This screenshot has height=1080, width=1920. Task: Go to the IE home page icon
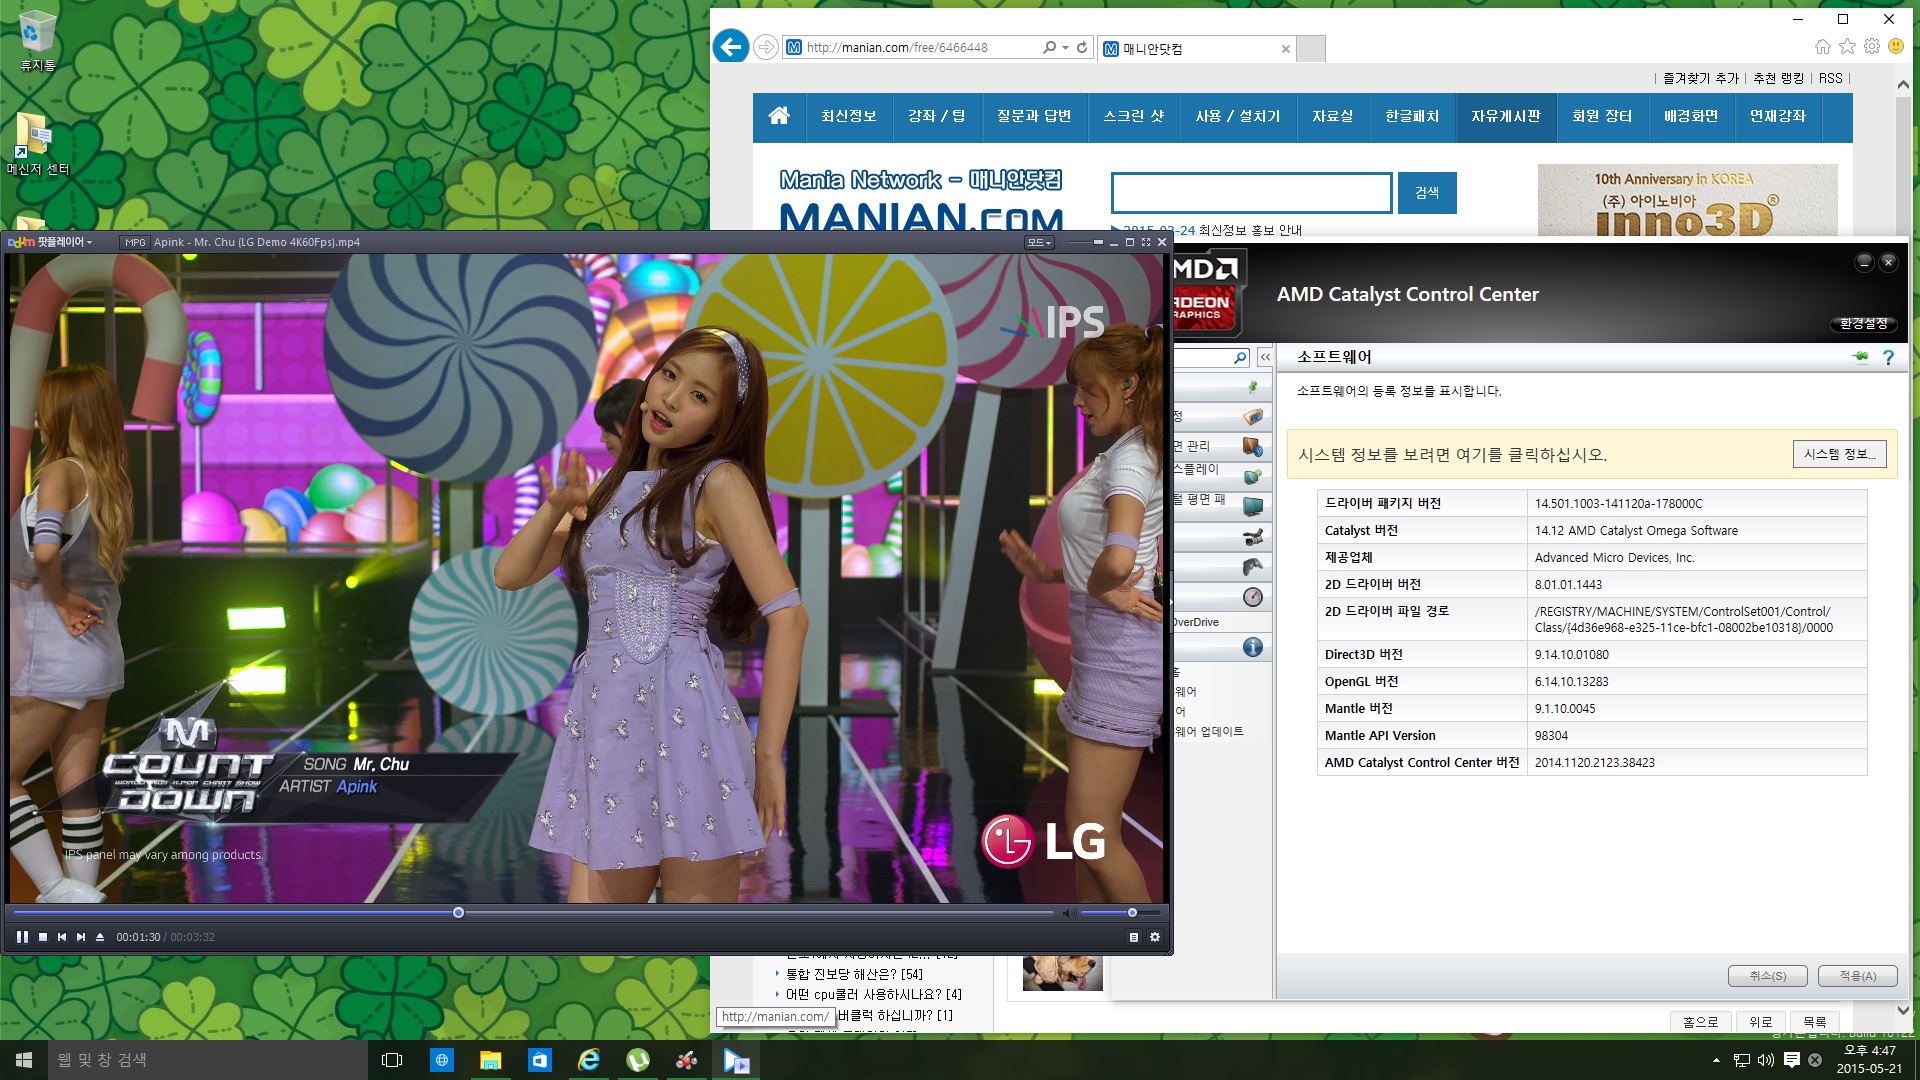click(x=1823, y=46)
